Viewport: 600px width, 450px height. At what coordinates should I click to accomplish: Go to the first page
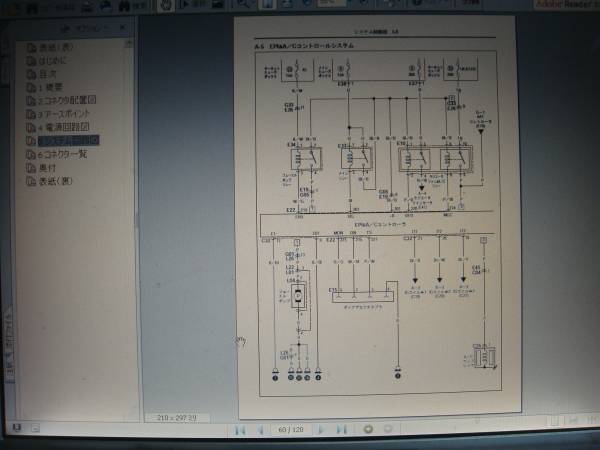click(240, 430)
